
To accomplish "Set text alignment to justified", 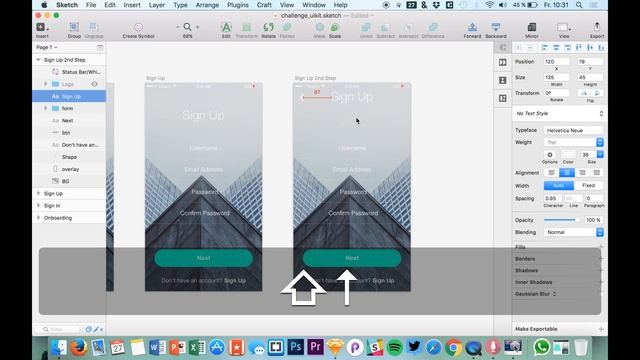I will 596,173.
